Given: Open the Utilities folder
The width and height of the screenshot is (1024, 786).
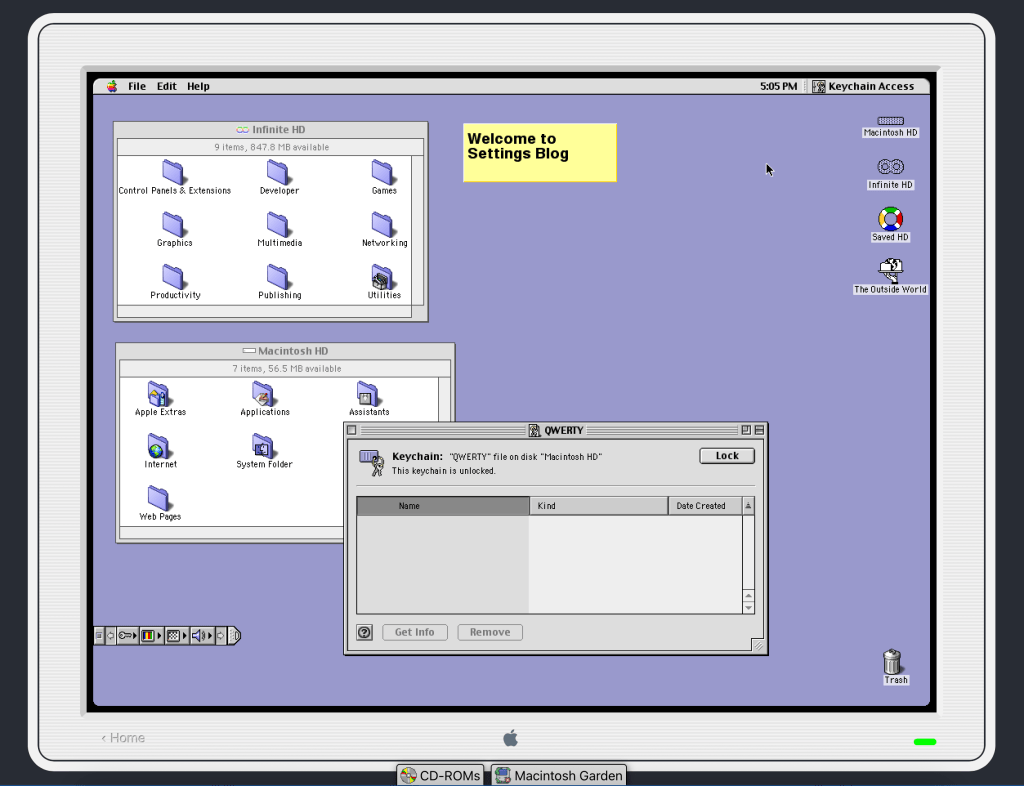Looking at the screenshot, I should 383,278.
